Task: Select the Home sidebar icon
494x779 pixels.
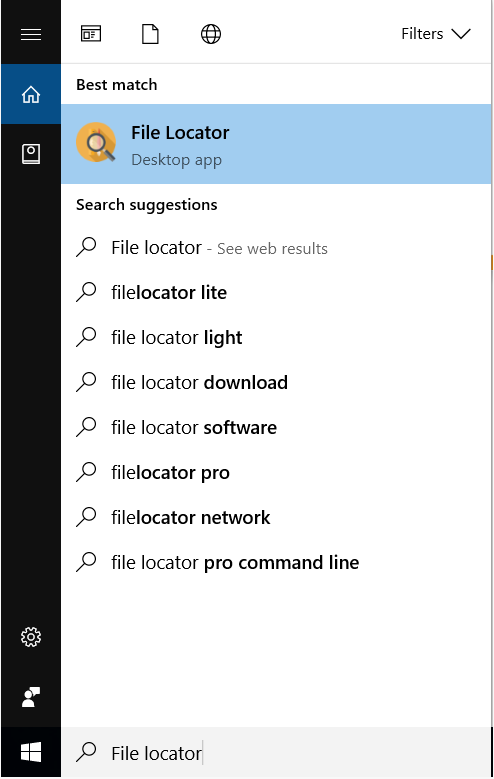Action: coord(31,94)
